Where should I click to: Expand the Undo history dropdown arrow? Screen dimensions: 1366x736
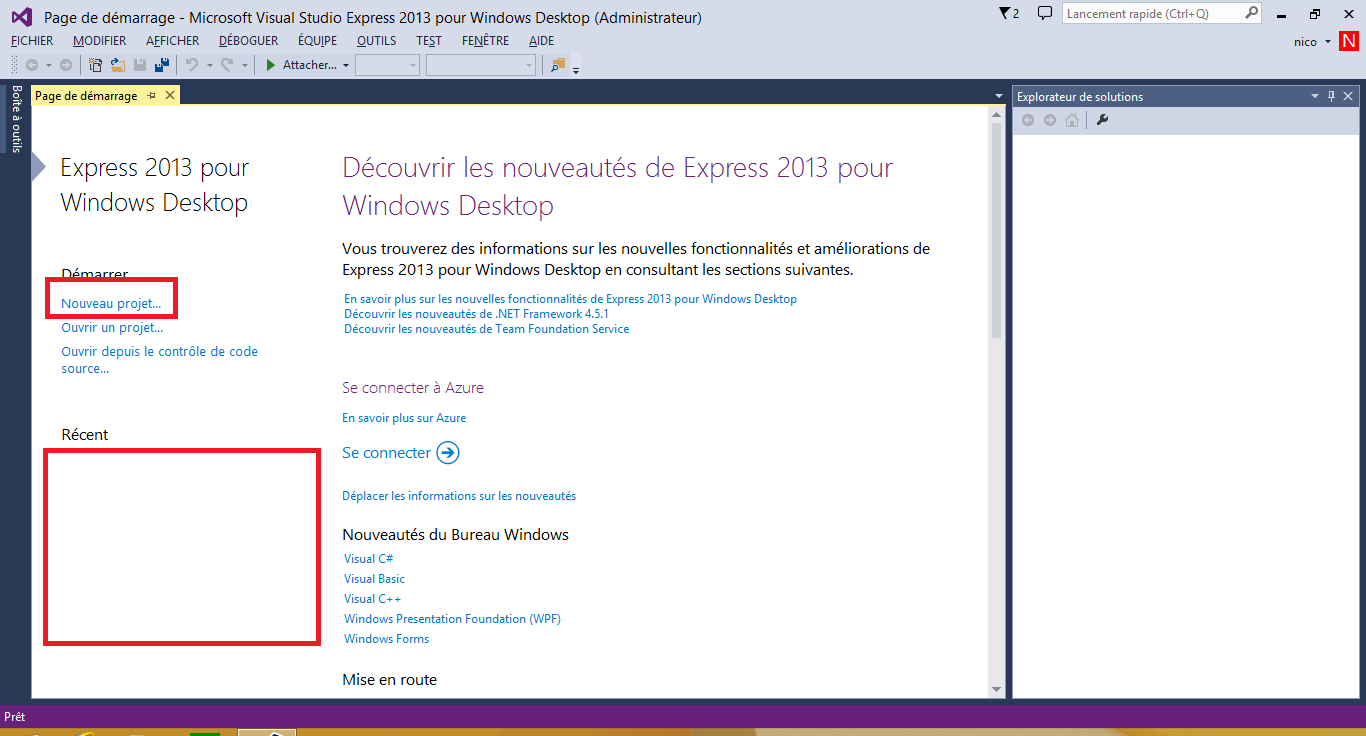point(209,66)
